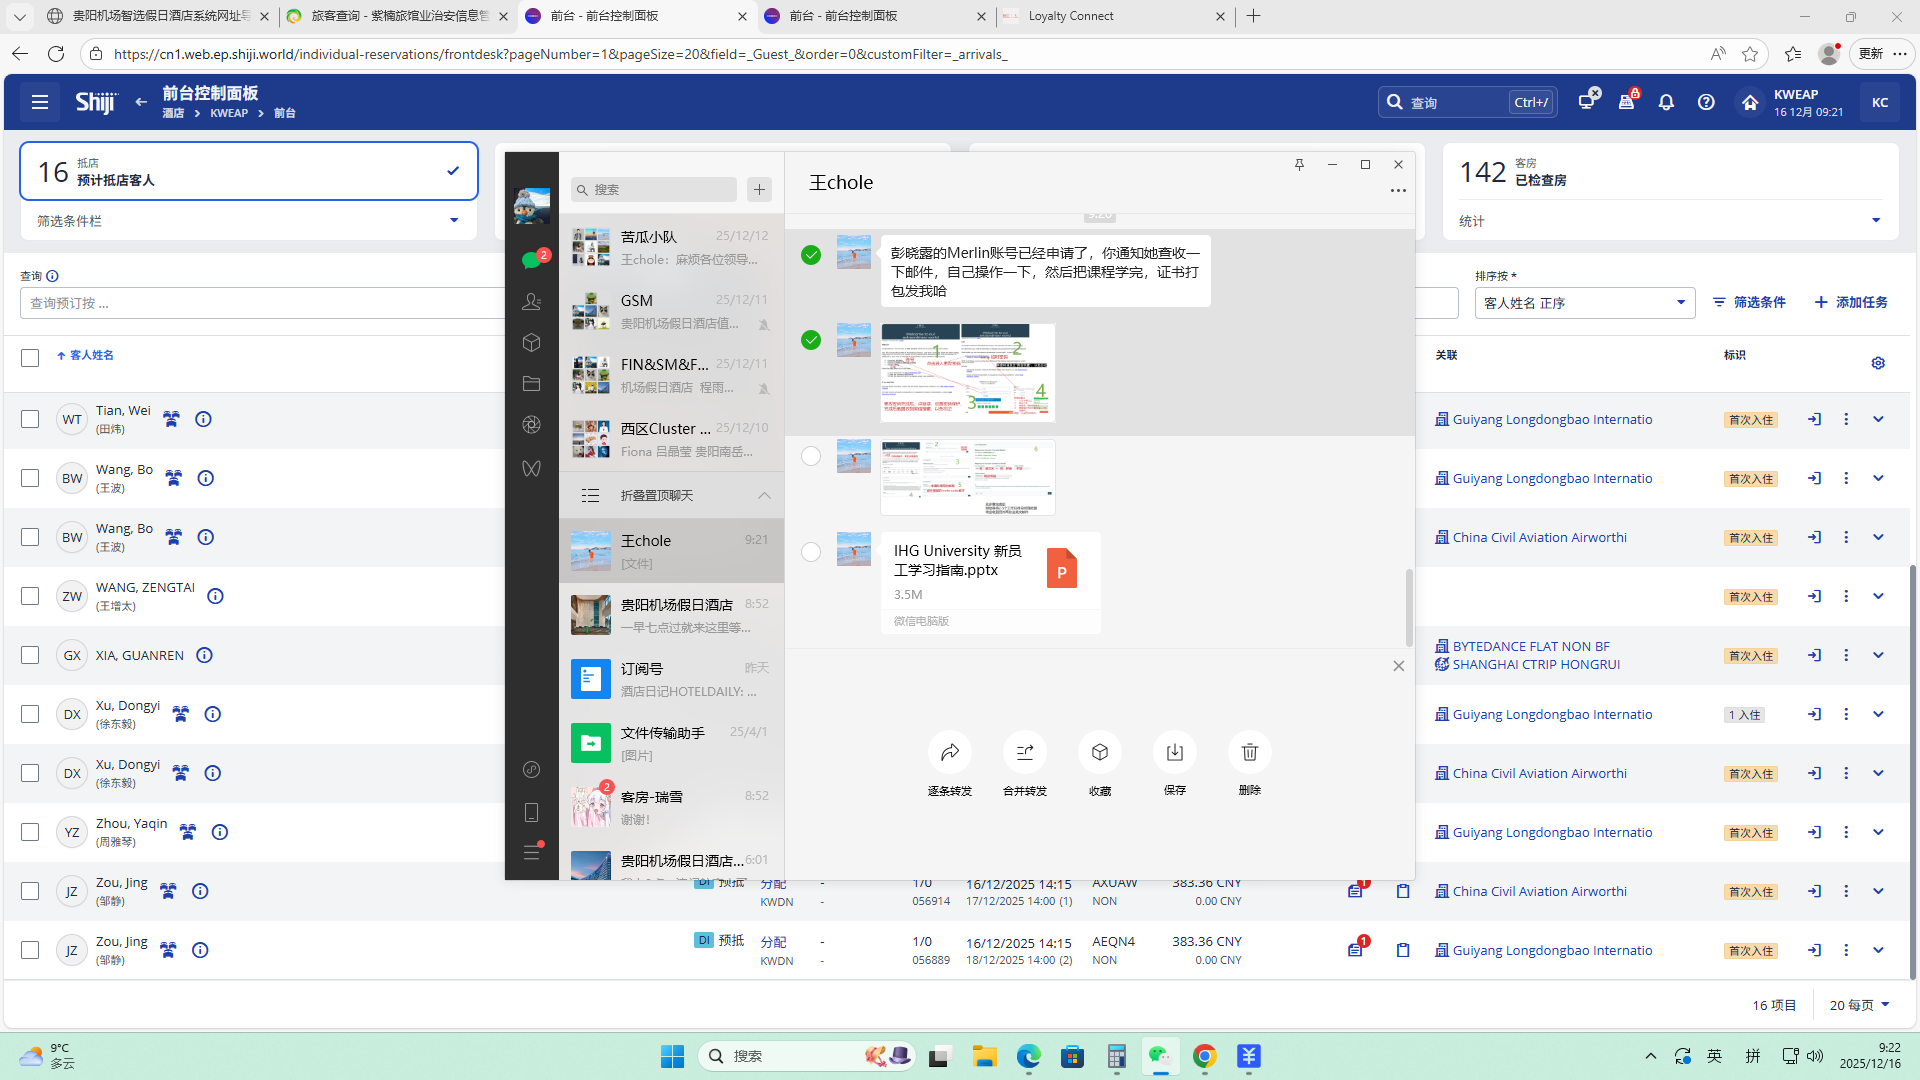Open Shiji notification bell icon
The height and width of the screenshot is (1080, 1920).
1666,102
